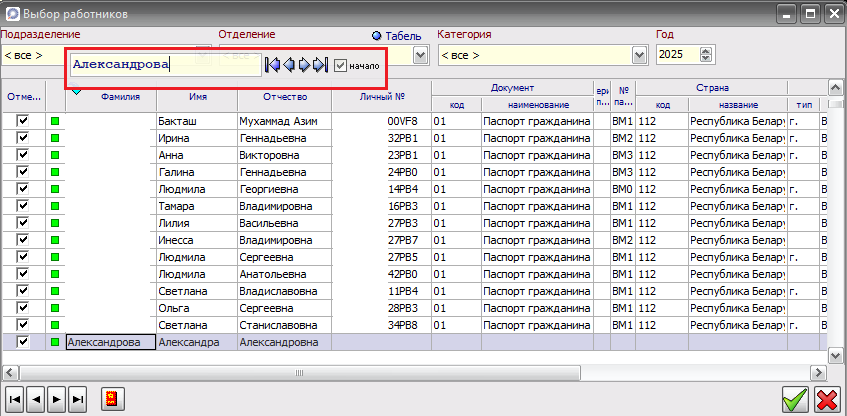Toggle the "начало" checkbox
This screenshot has width=847, height=416.
point(341,66)
